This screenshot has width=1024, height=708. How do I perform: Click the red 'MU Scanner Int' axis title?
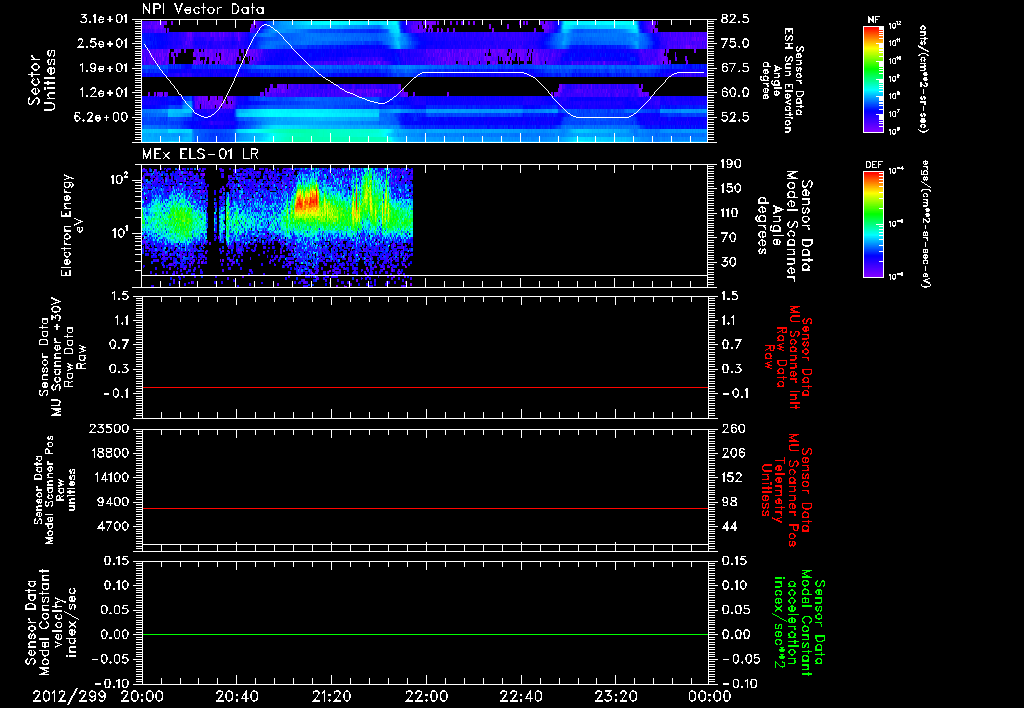pos(788,356)
